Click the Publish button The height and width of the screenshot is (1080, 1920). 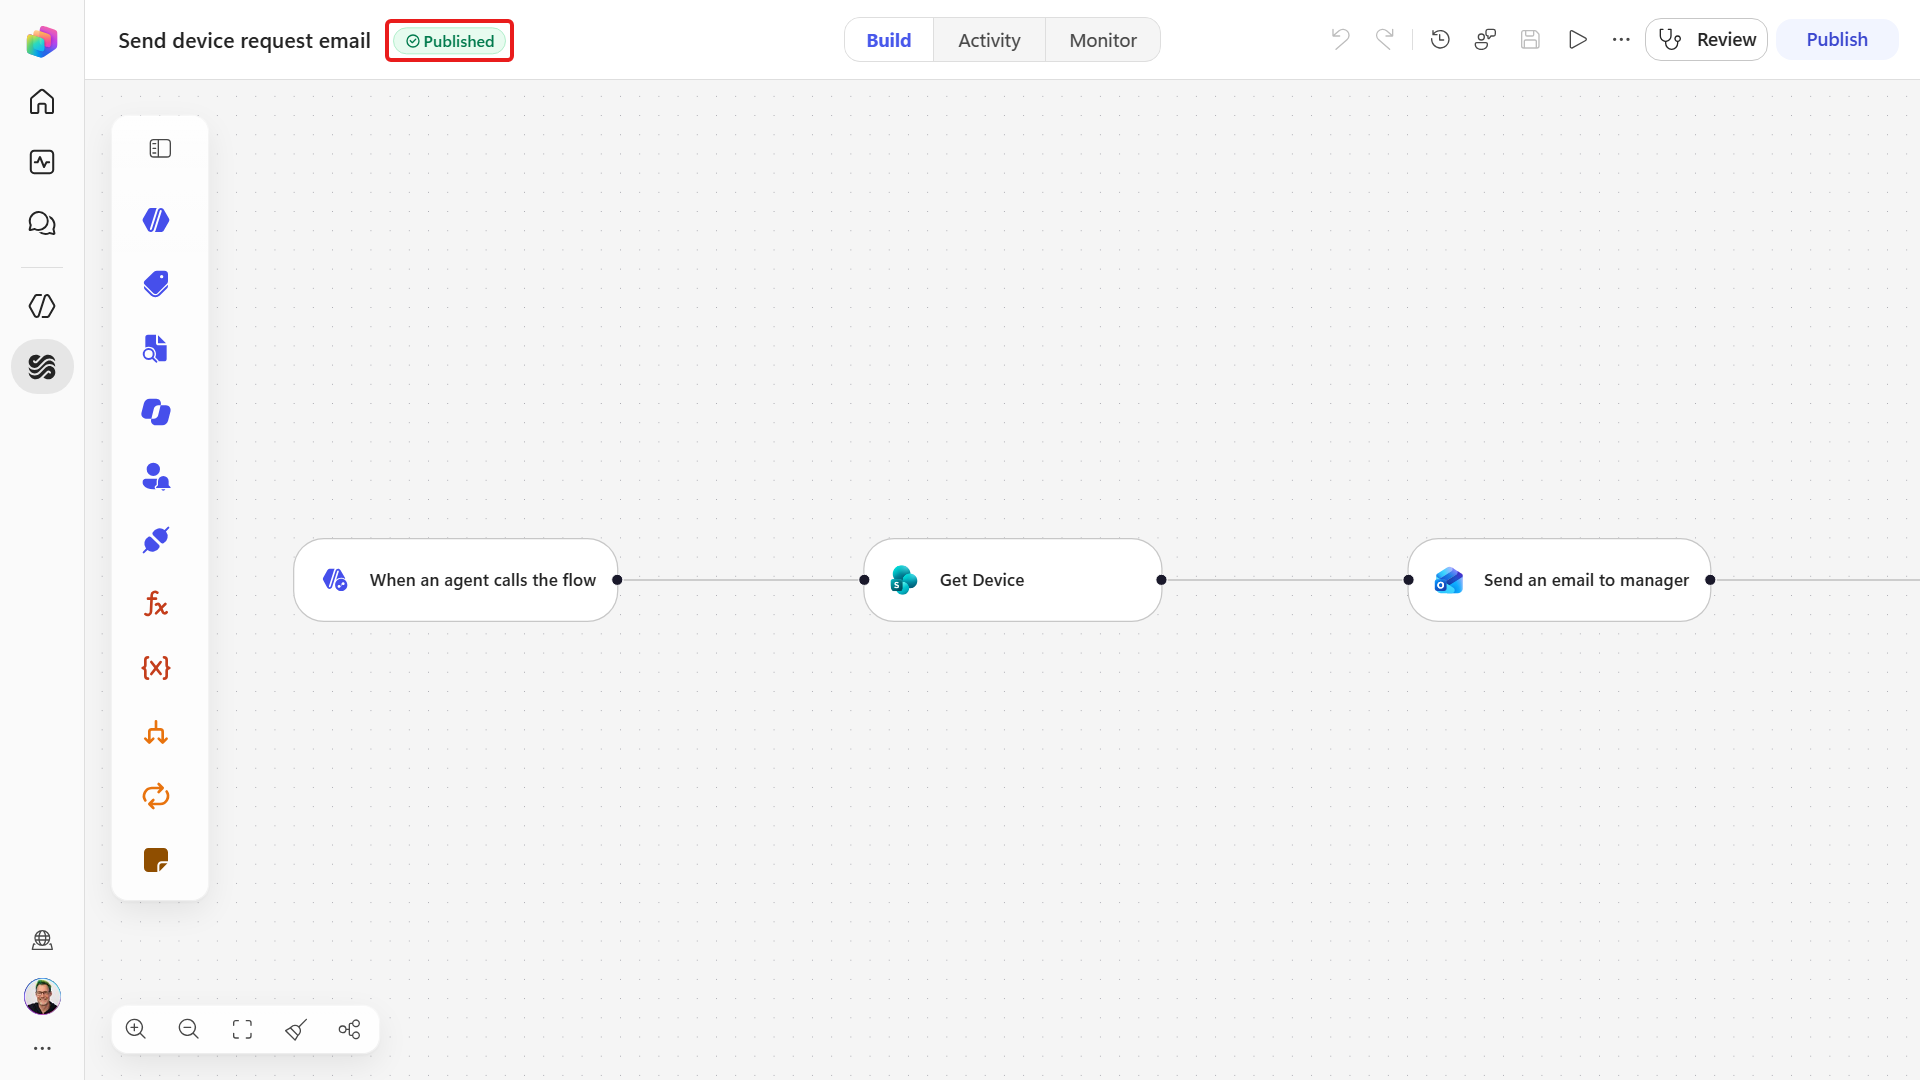(1837, 40)
